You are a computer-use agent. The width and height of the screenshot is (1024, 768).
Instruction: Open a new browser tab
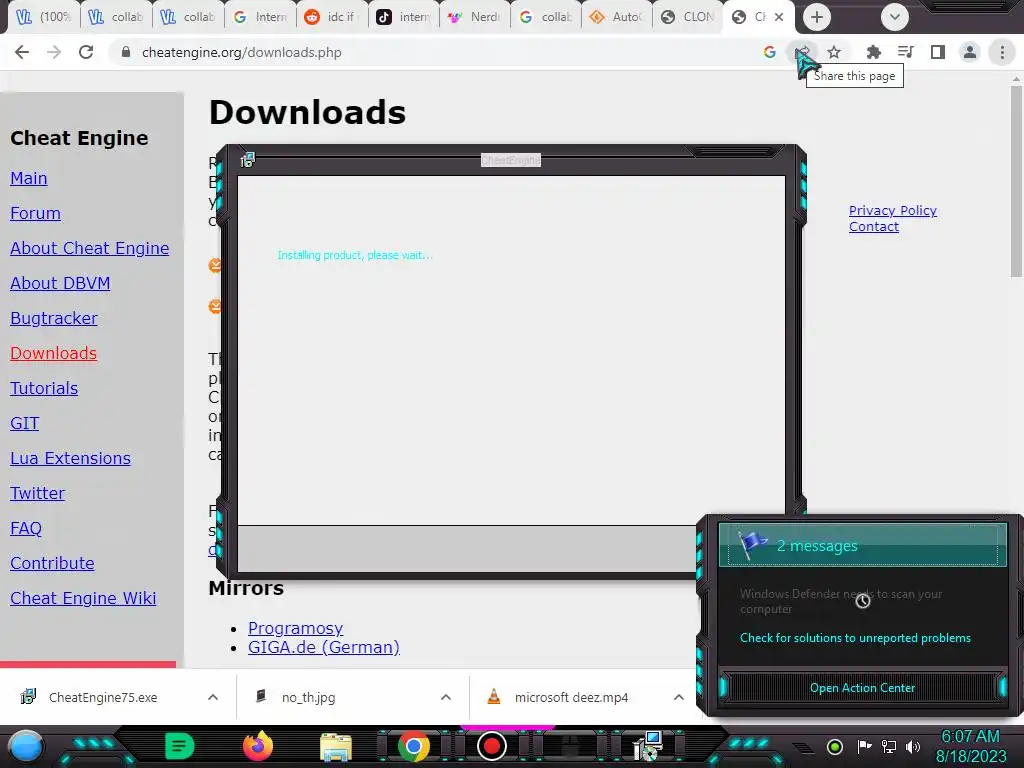point(816,17)
